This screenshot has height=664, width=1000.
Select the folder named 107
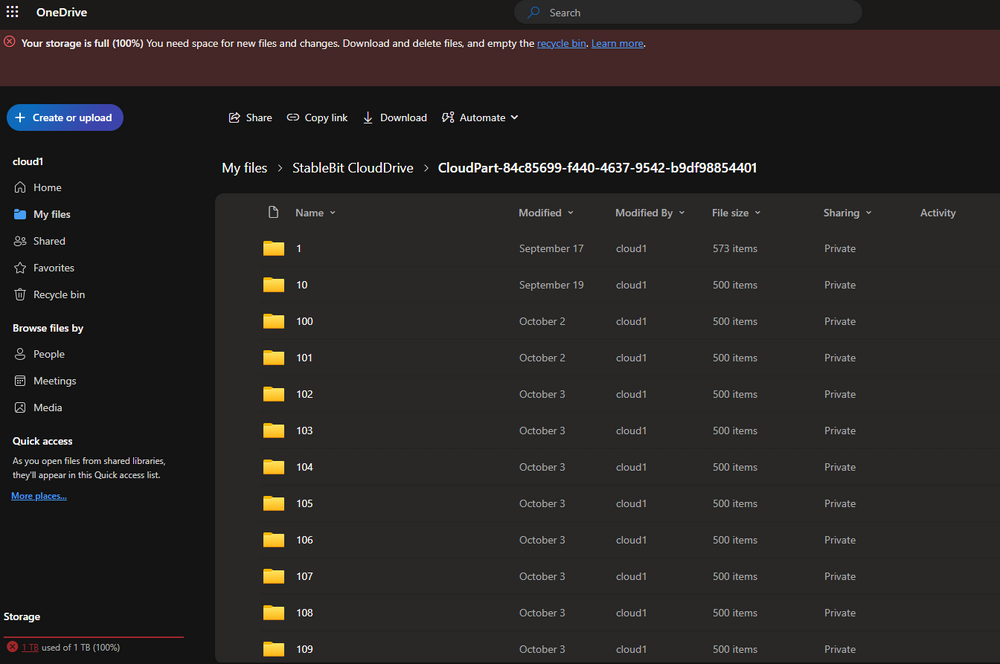click(304, 576)
